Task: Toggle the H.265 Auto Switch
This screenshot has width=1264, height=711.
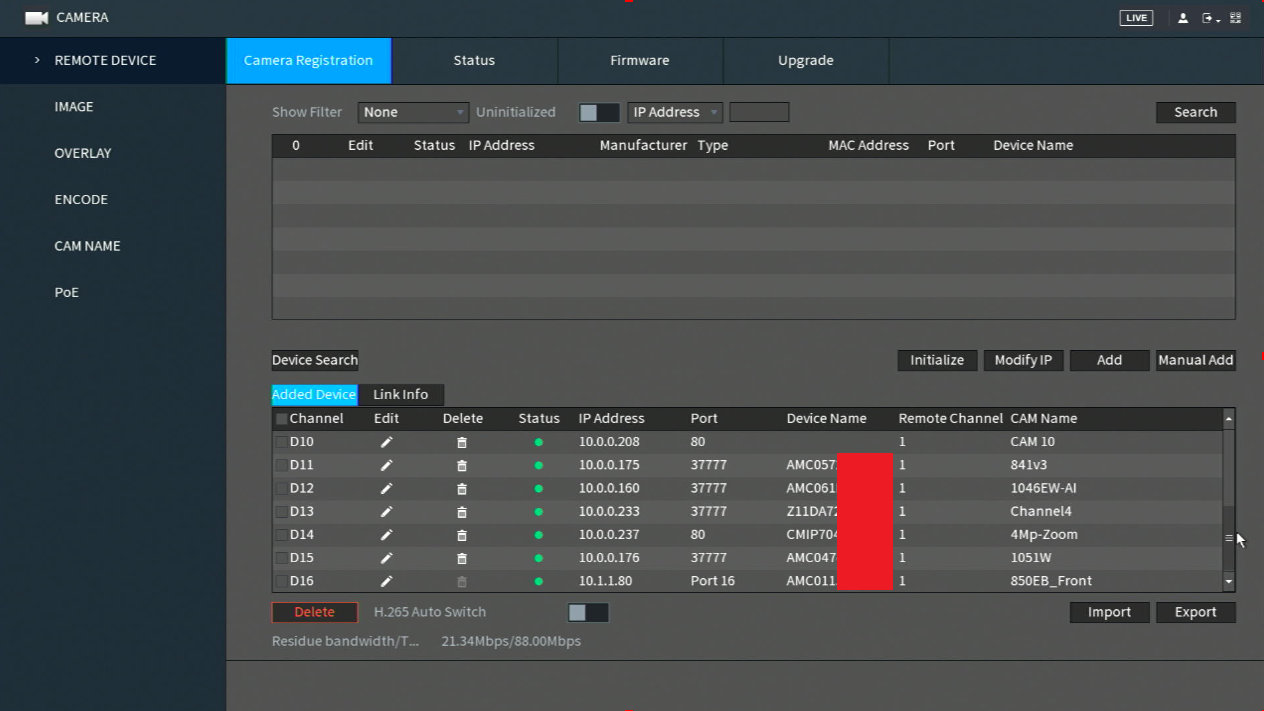Action: 588,613
